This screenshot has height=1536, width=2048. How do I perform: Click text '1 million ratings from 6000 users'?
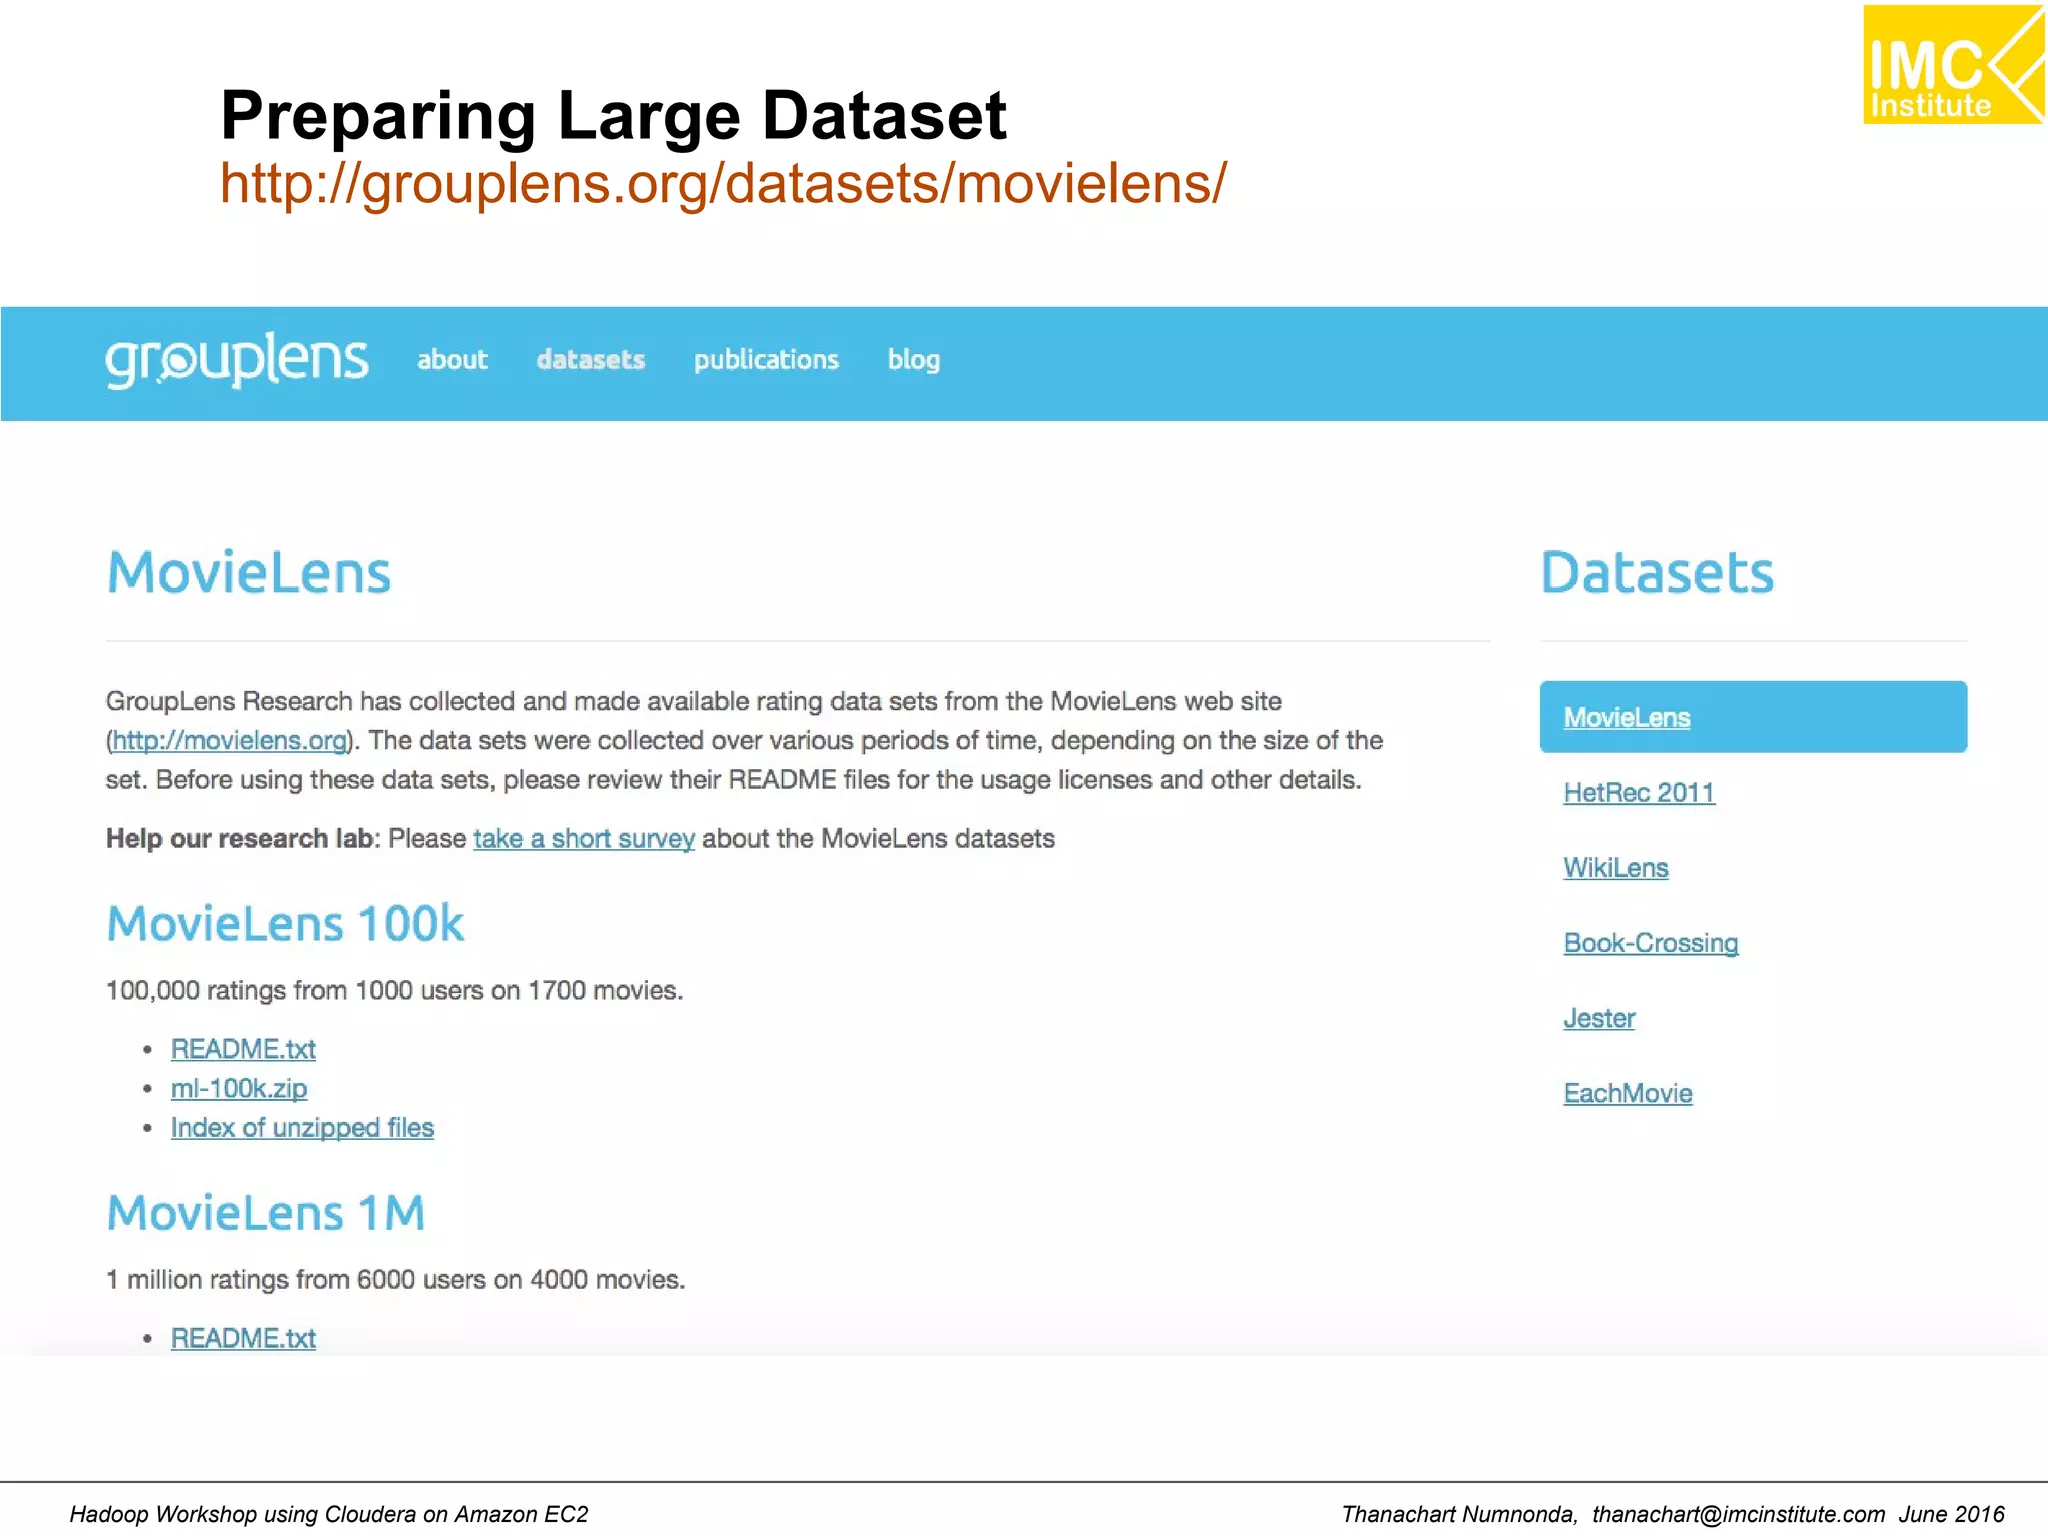296,1280
